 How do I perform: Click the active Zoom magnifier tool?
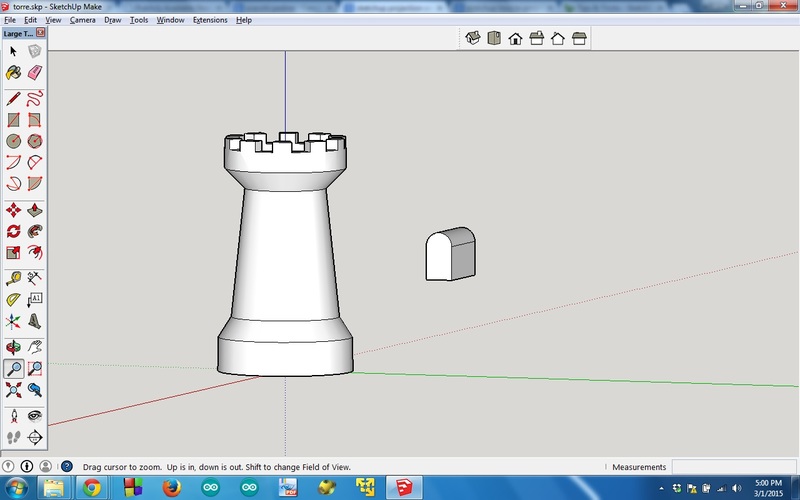(13, 368)
